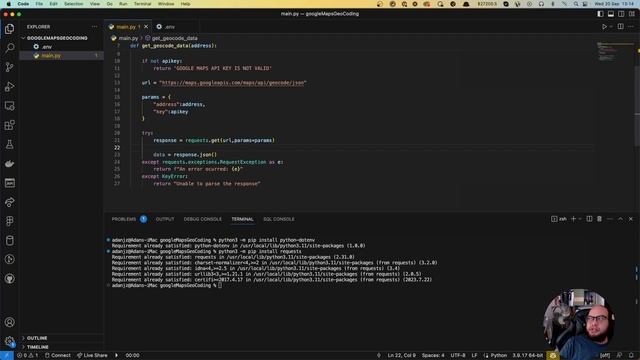Viewport: 640px width, 360px height.
Task: Open the Manage gear icon
Action: tap(9, 341)
